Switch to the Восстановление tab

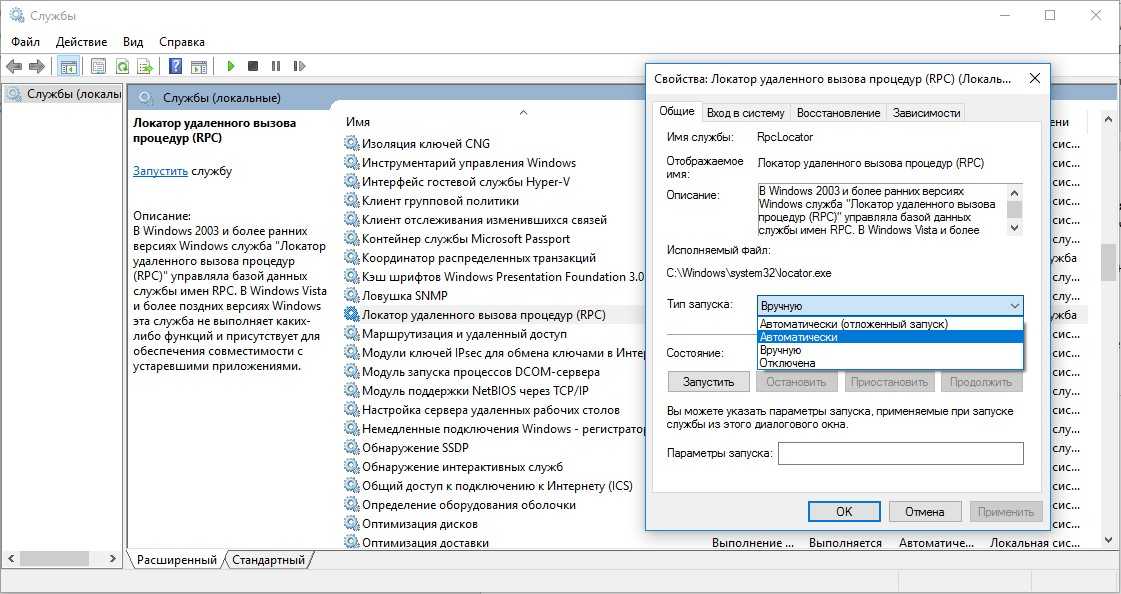(x=838, y=113)
